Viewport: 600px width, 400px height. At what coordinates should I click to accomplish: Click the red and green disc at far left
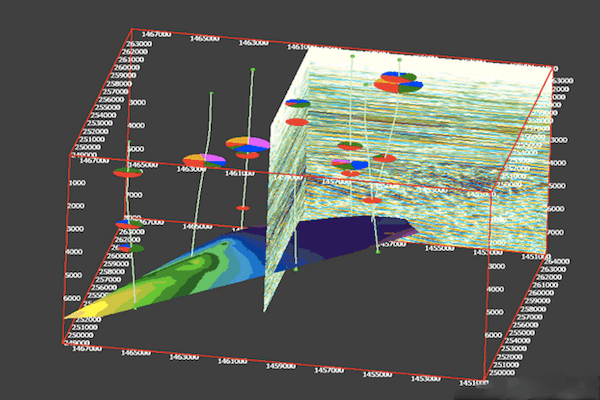click(x=127, y=173)
